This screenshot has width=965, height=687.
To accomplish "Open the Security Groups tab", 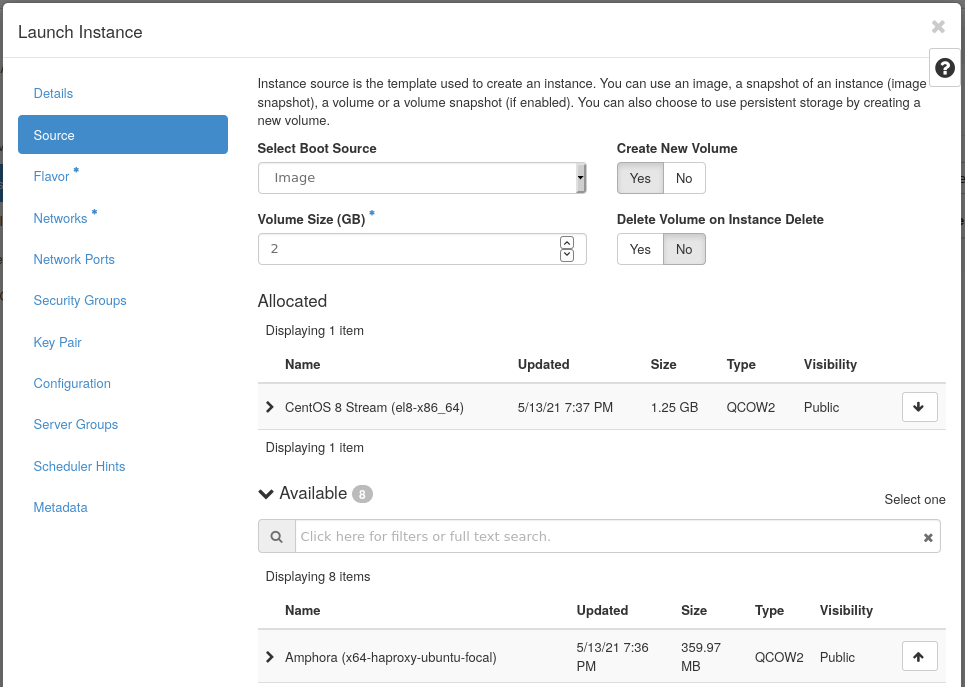I will pos(80,300).
